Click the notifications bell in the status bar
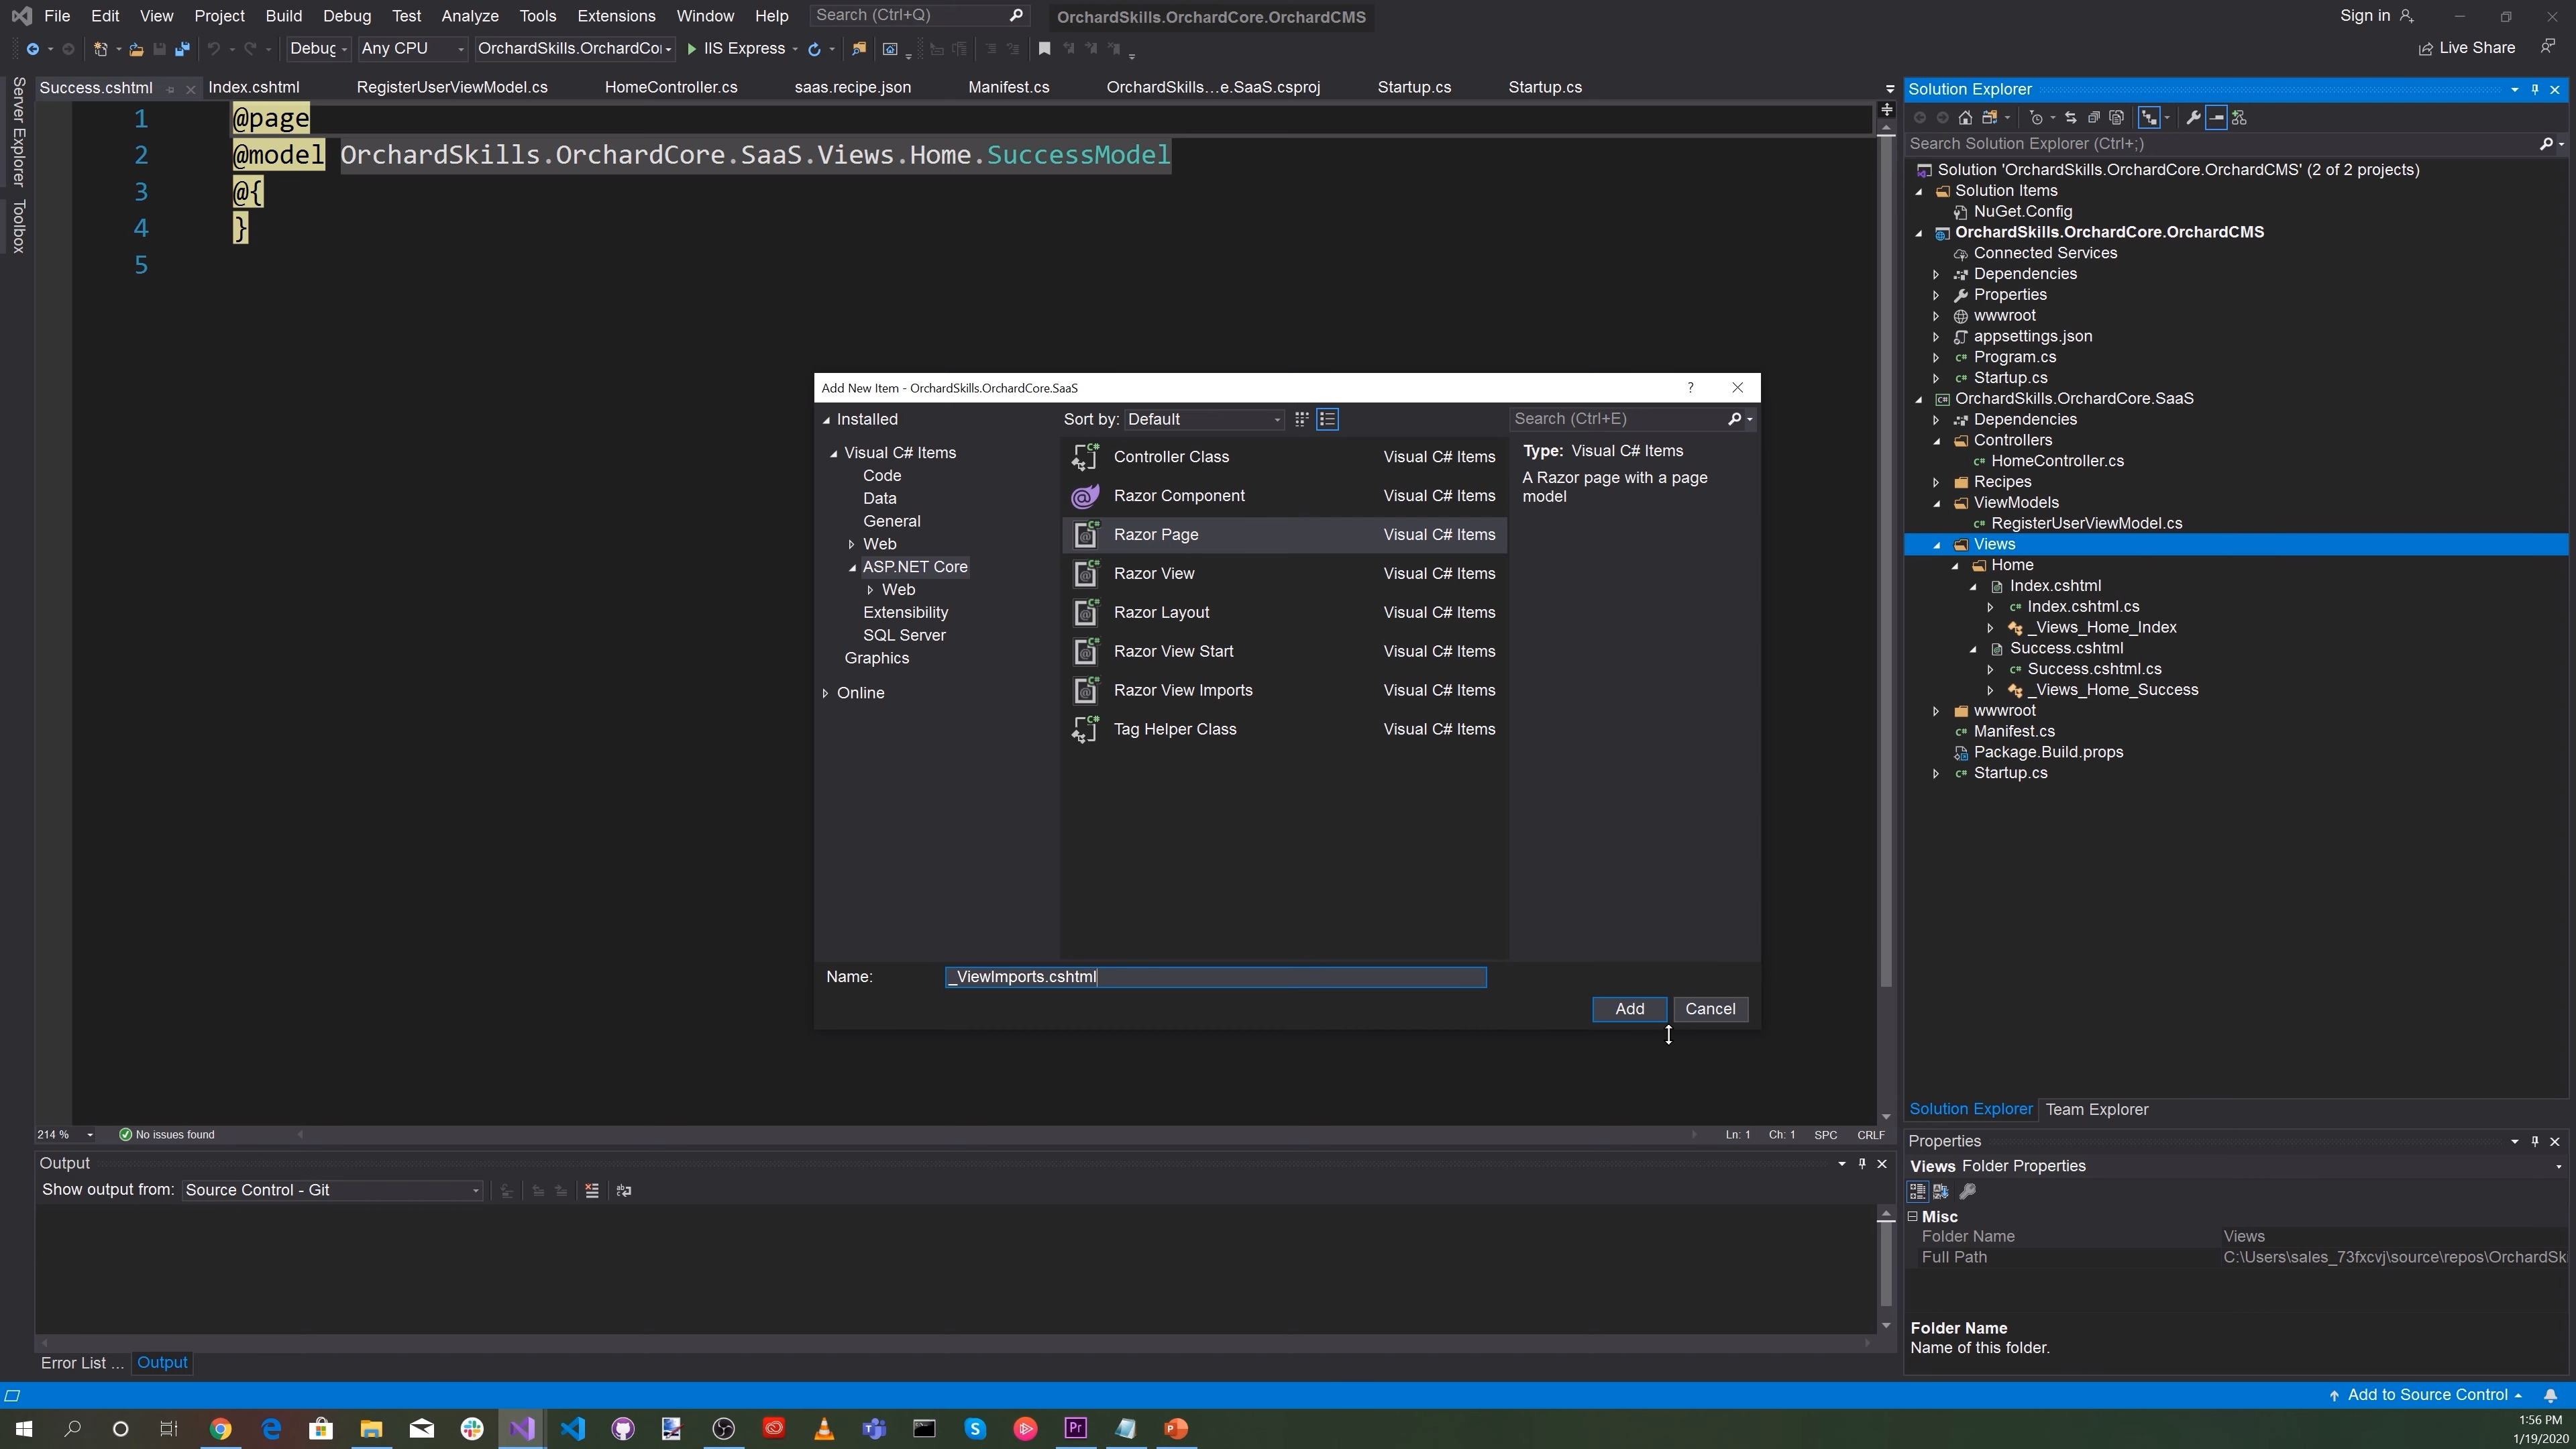 click(x=2550, y=1396)
